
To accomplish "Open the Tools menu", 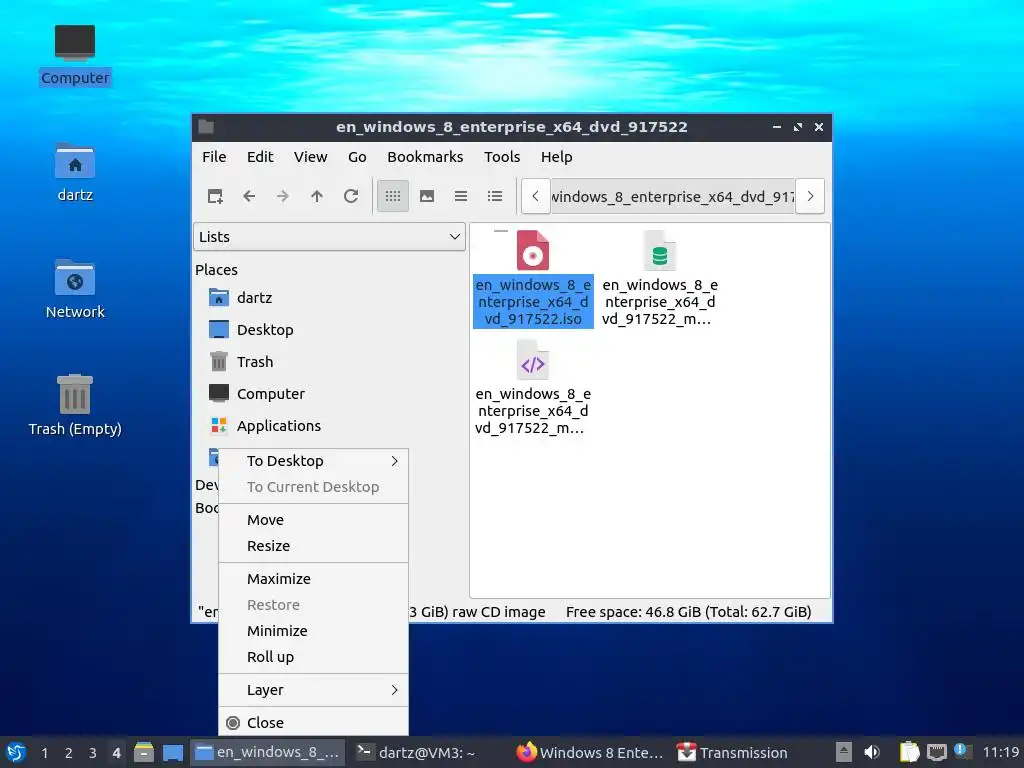I will tap(502, 157).
